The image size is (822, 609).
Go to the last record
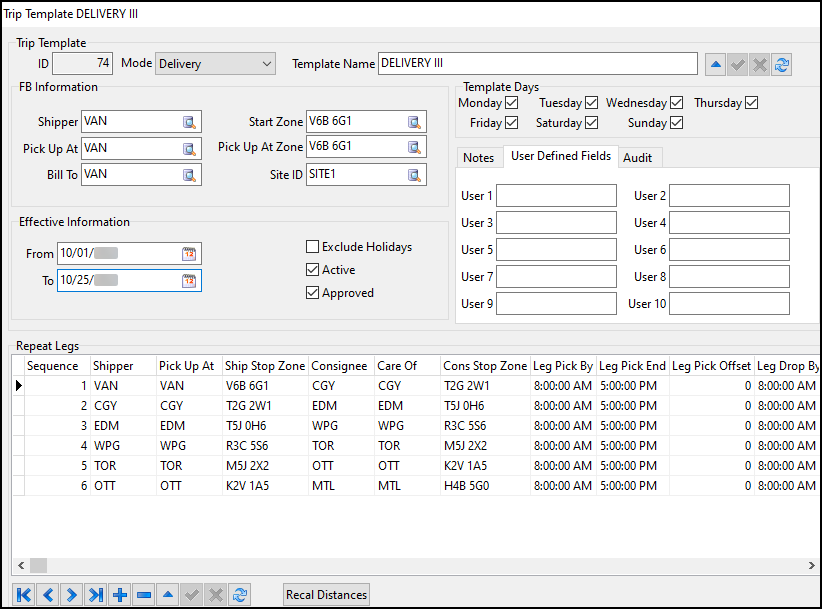coord(95,594)
